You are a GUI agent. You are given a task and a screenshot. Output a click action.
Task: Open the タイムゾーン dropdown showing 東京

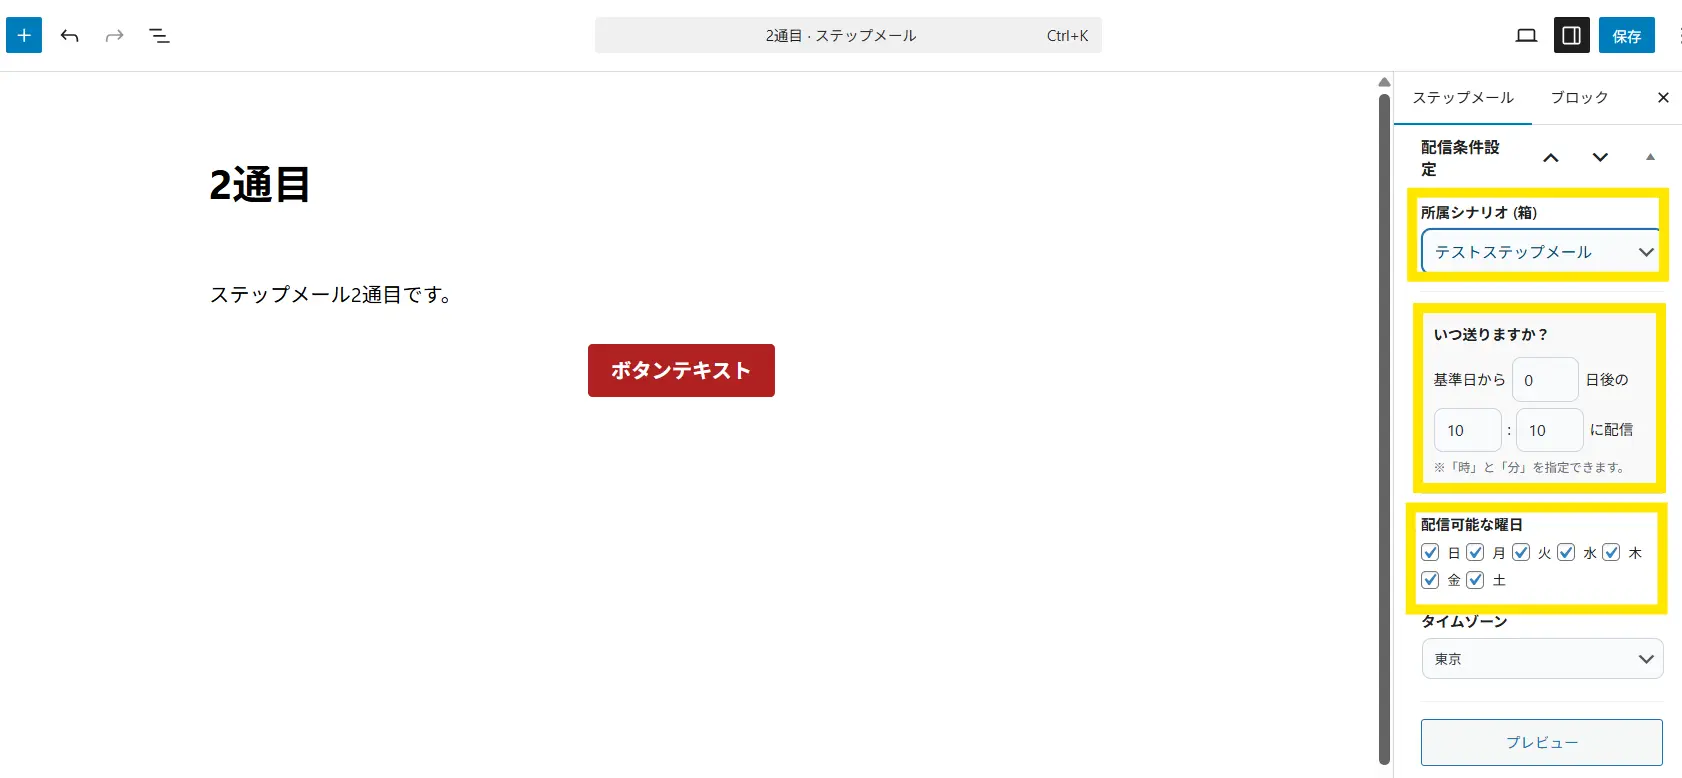[x=1542, y=659]
